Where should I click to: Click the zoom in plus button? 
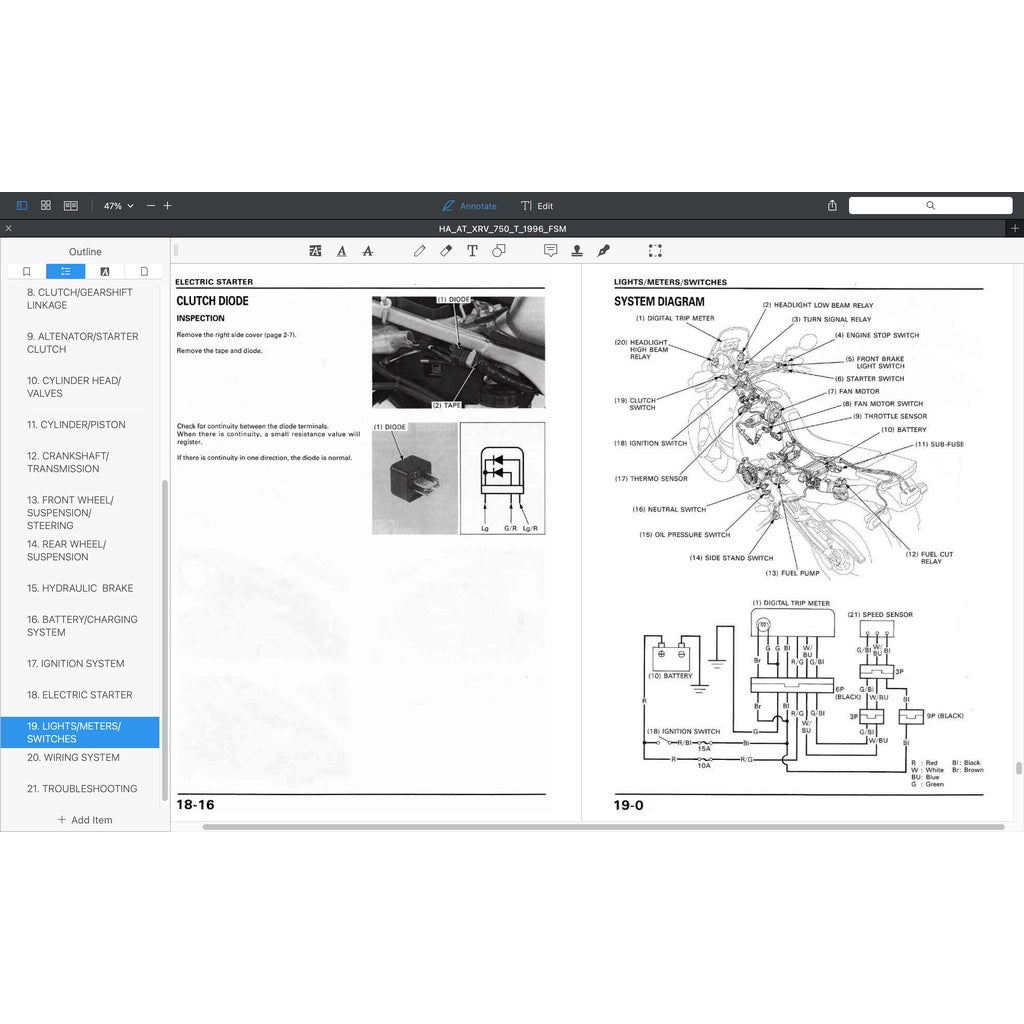[167, 206]
